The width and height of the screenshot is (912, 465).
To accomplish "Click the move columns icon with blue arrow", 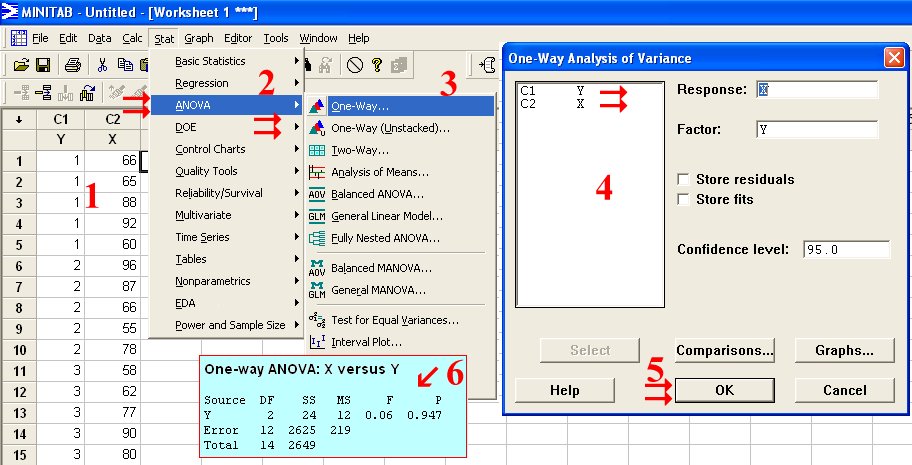I will click(x=87, y=92).
